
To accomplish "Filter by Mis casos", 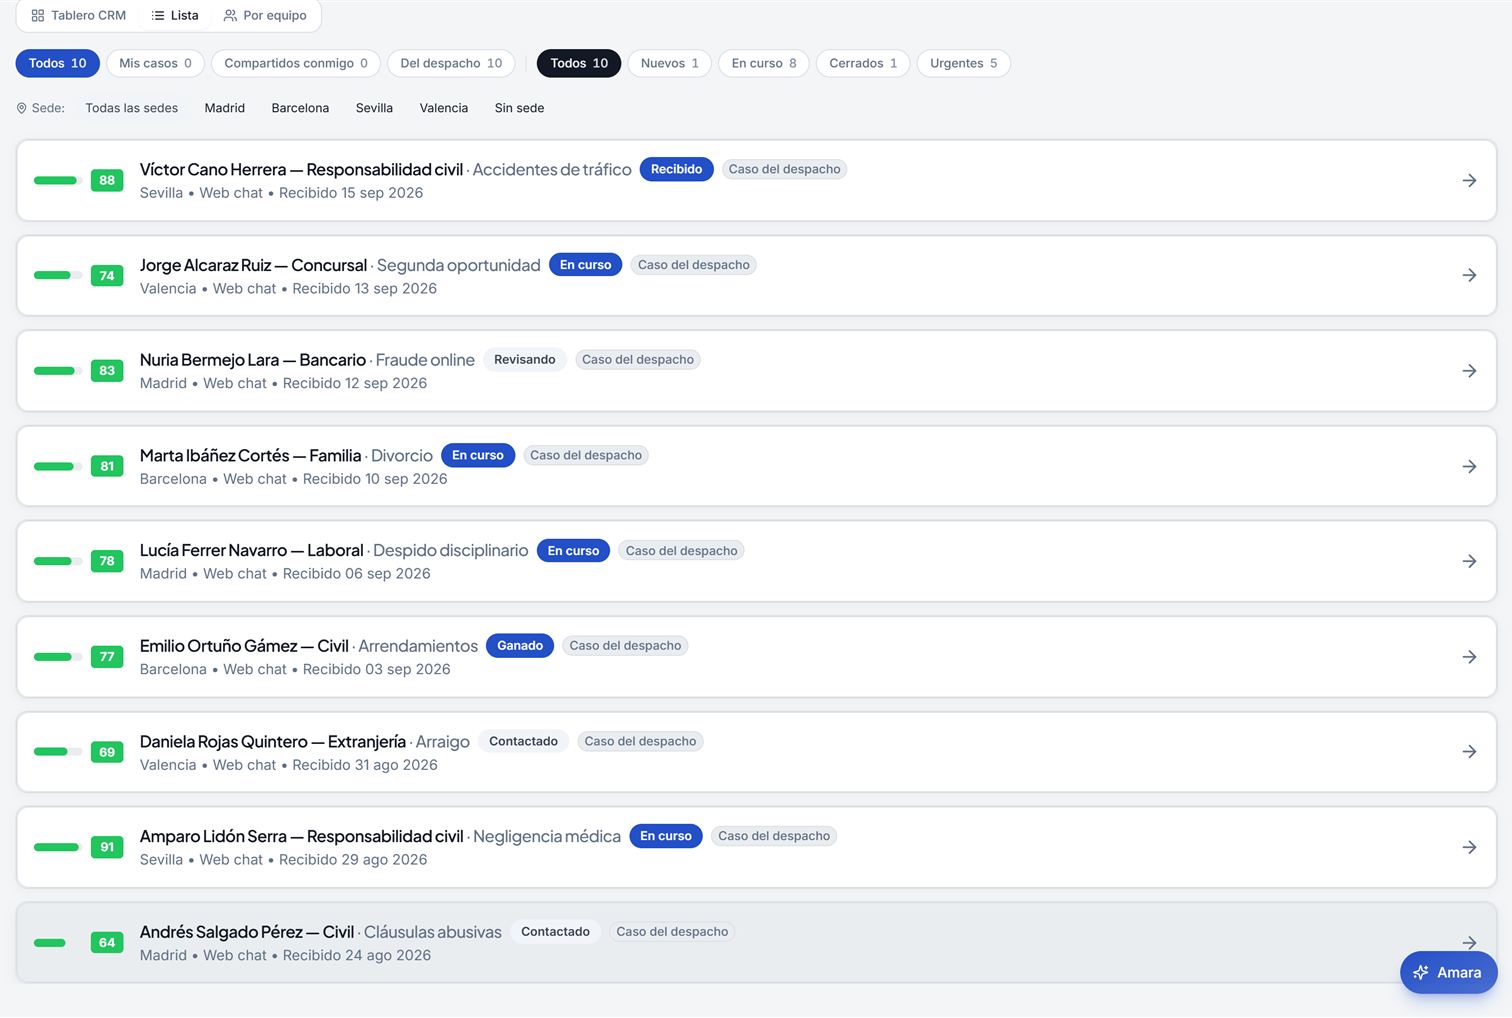I will [155, 63].
